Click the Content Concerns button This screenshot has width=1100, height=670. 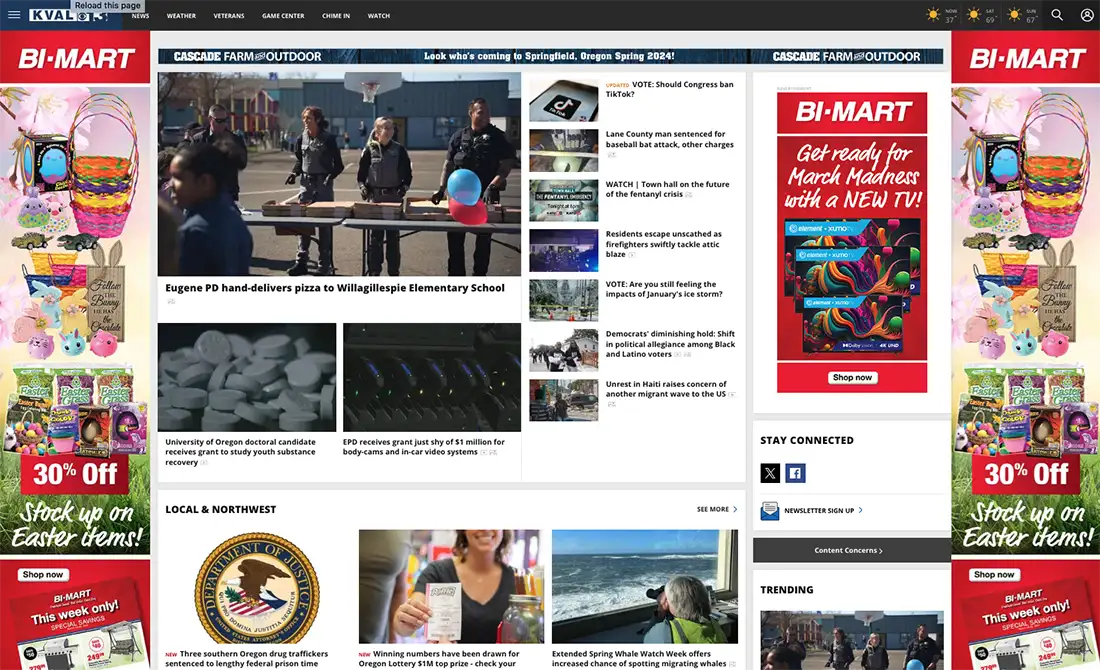(851, 550)
